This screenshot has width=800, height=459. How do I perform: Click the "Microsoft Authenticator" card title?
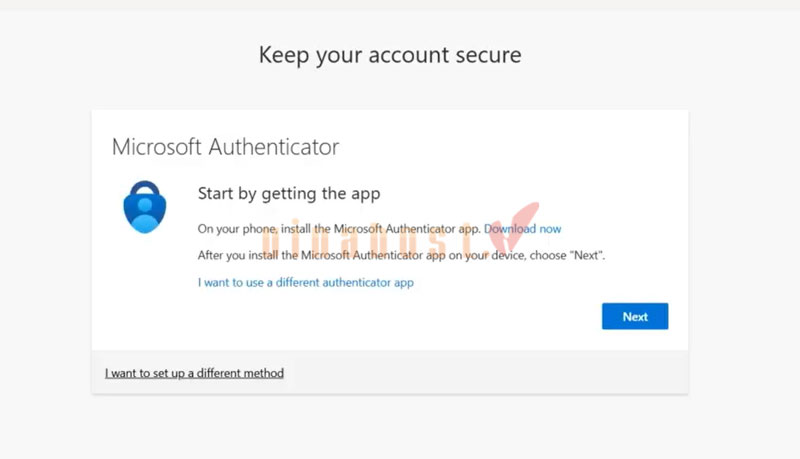pyautogui.click(x=225, y=147)
